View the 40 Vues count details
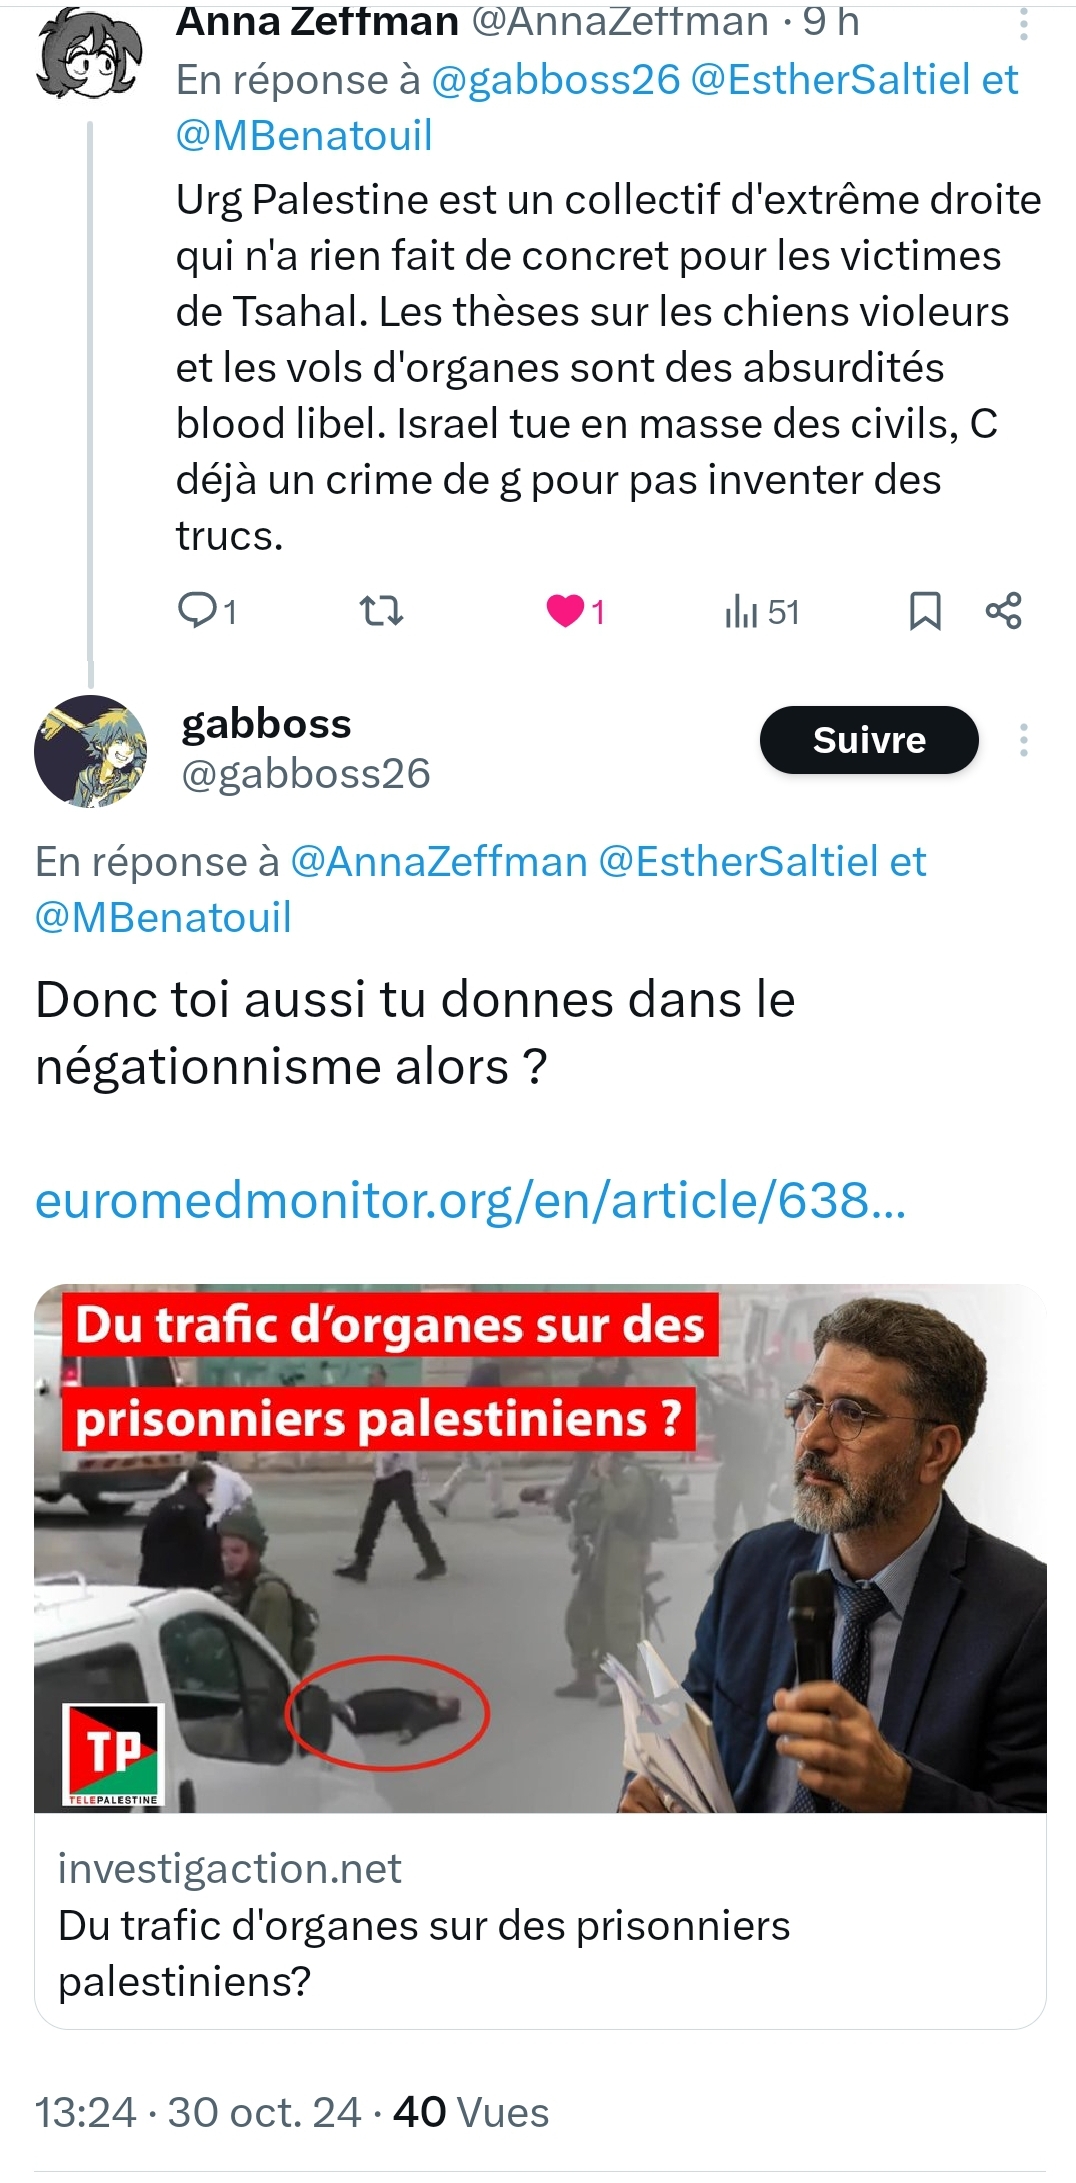Screen dimensions: 1076x2183 471,2113
